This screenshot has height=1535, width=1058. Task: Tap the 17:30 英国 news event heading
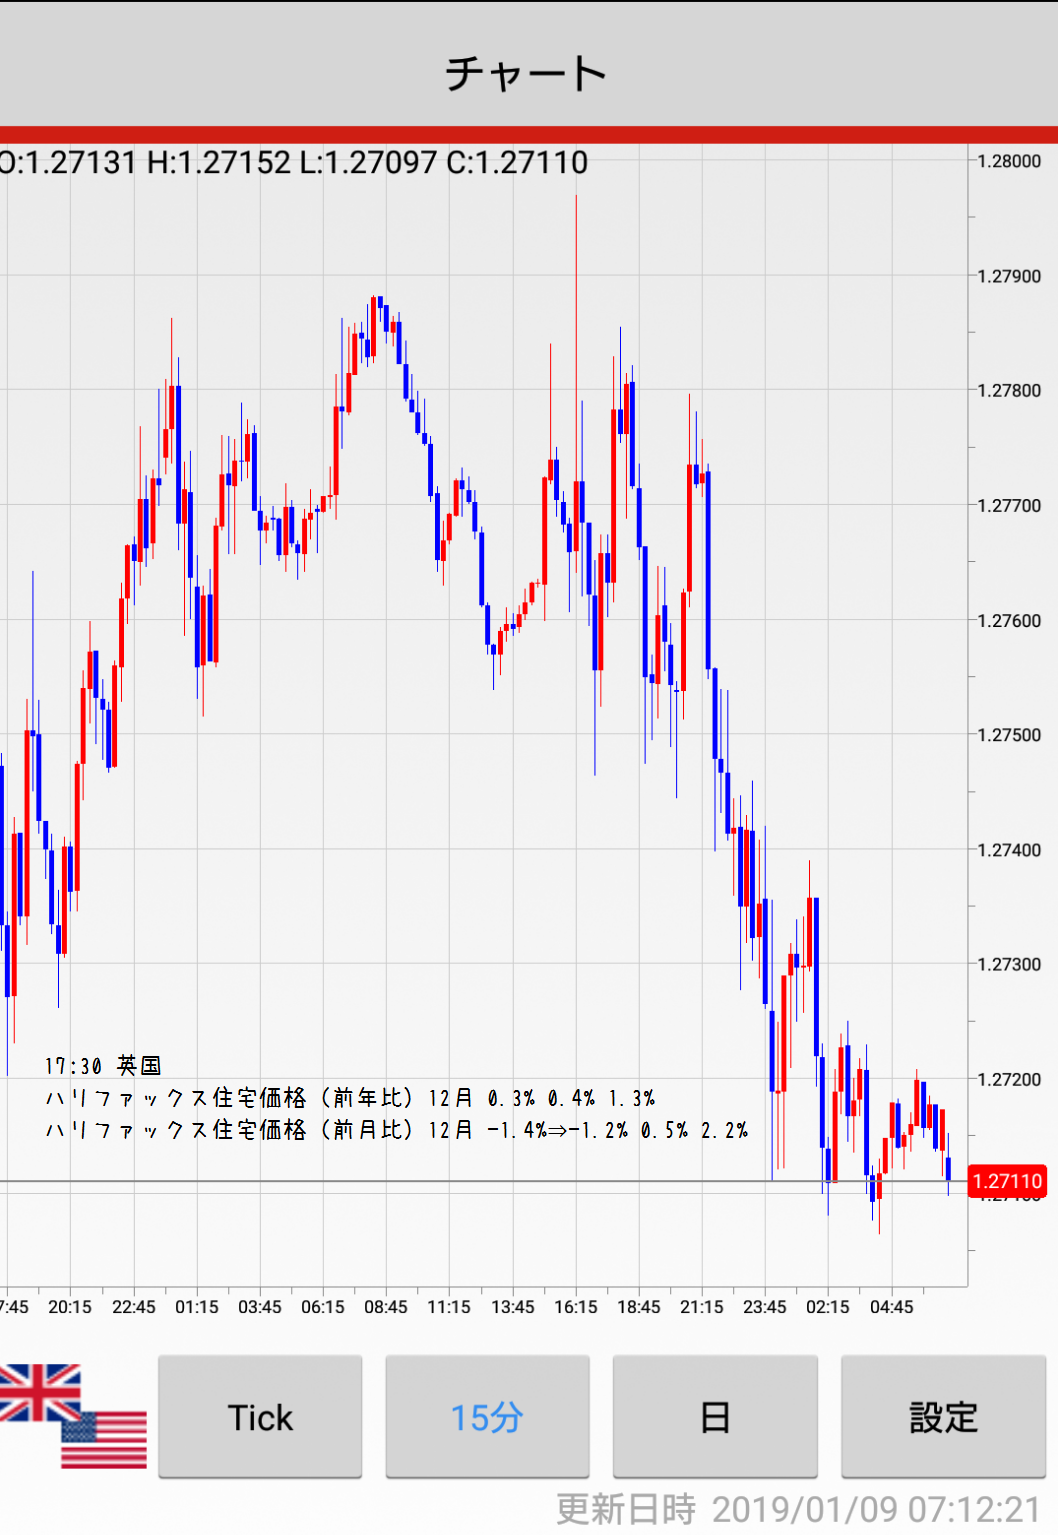tap(103, 1066)
